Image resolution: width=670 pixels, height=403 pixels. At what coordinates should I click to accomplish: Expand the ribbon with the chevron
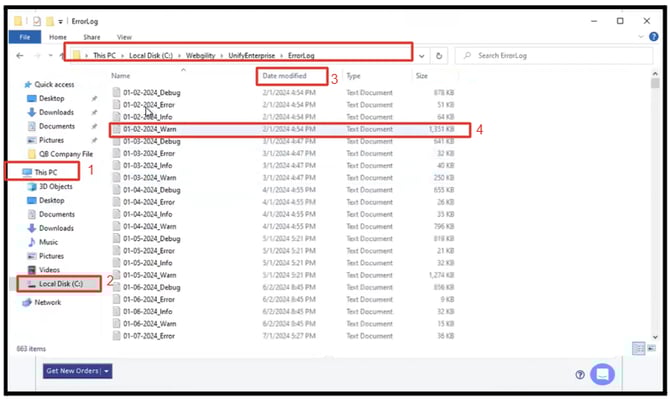pos(642,37)
